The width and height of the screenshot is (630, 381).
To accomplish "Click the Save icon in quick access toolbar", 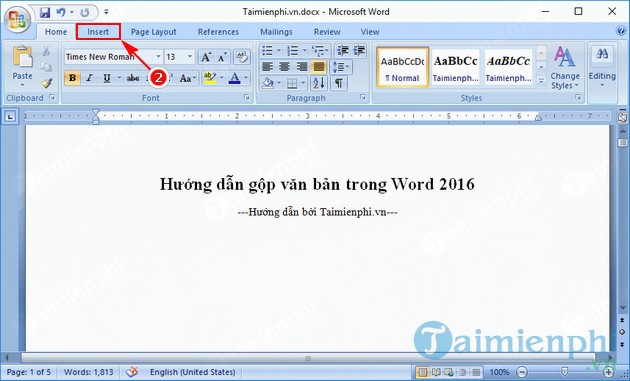I will [x=45, y=12].
